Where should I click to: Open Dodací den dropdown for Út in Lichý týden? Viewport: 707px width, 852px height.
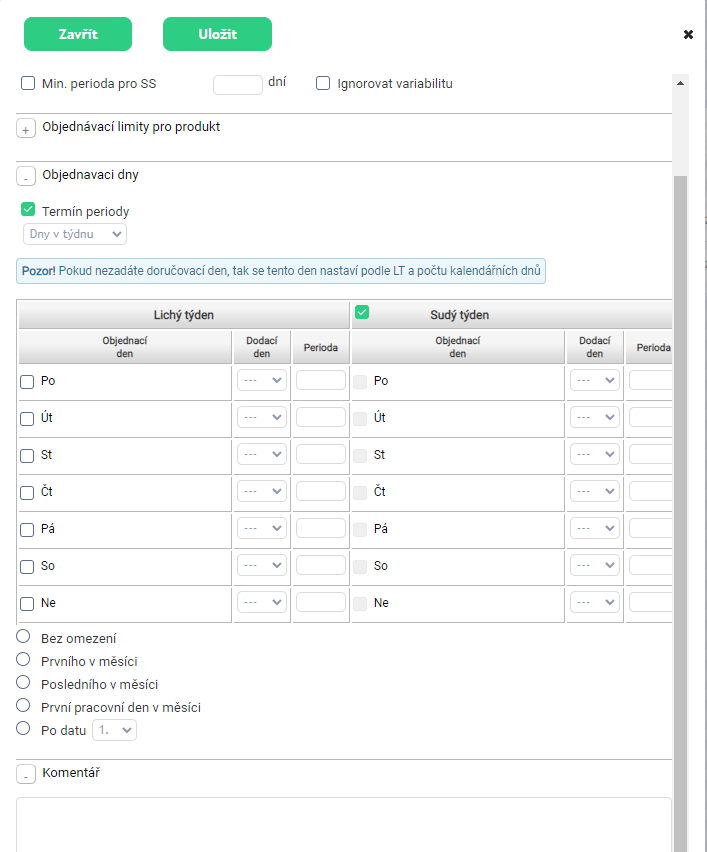tap(262, 418)
